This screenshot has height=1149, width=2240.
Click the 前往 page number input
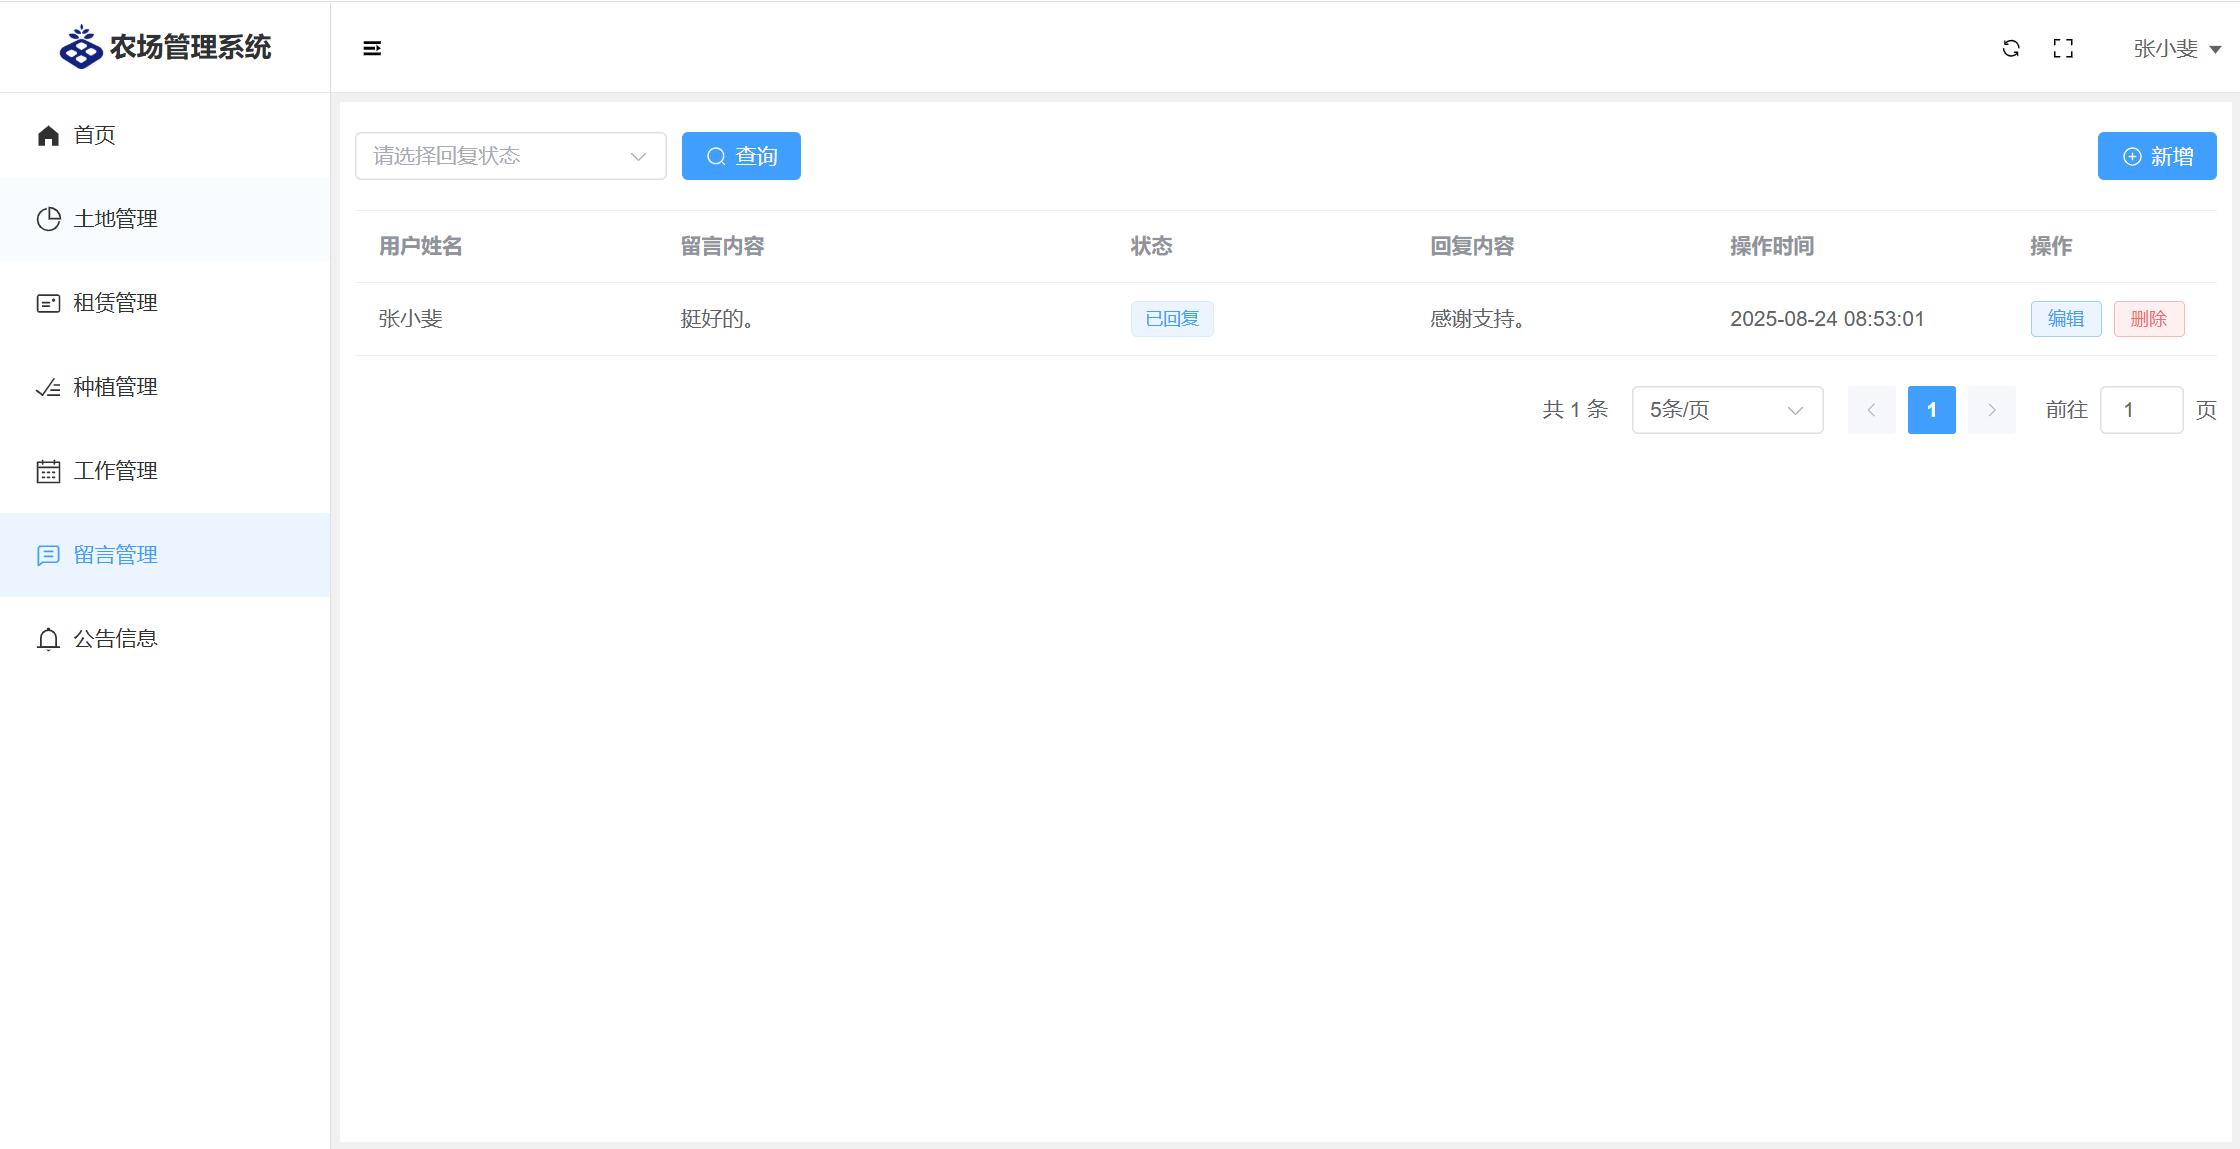(x=2141, y=410)
